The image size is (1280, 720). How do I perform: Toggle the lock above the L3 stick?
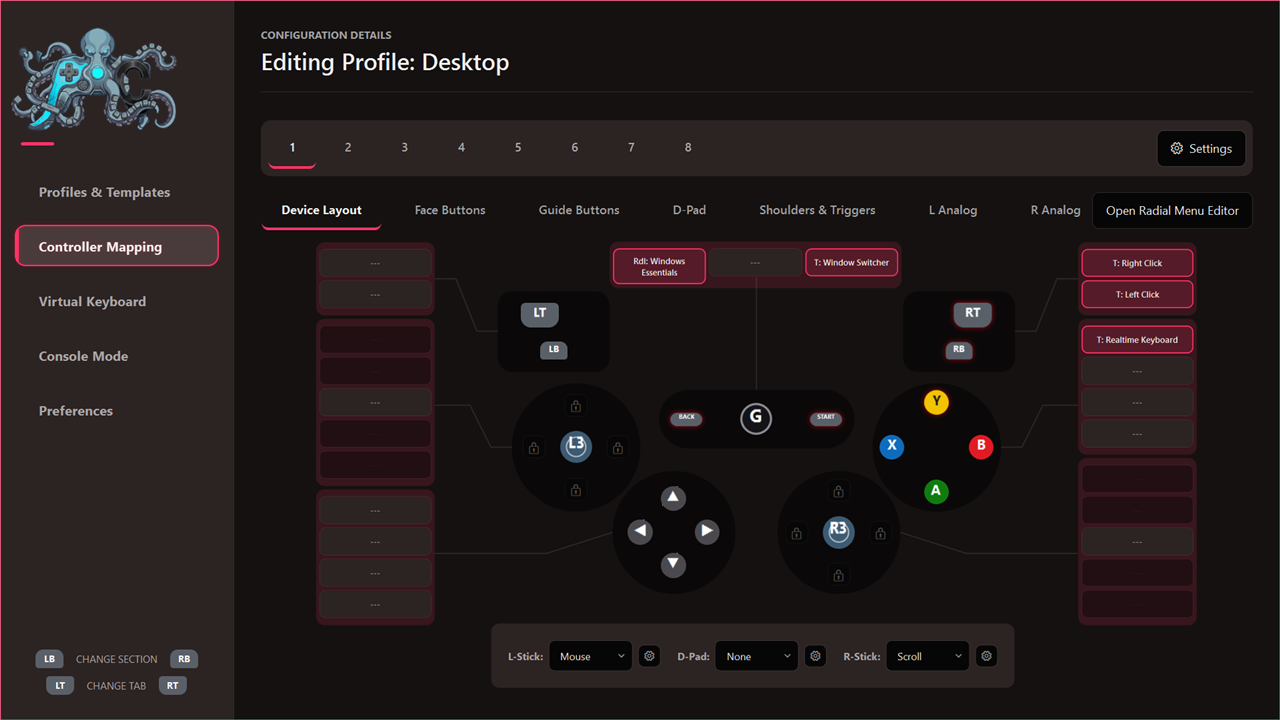[576, 406]
